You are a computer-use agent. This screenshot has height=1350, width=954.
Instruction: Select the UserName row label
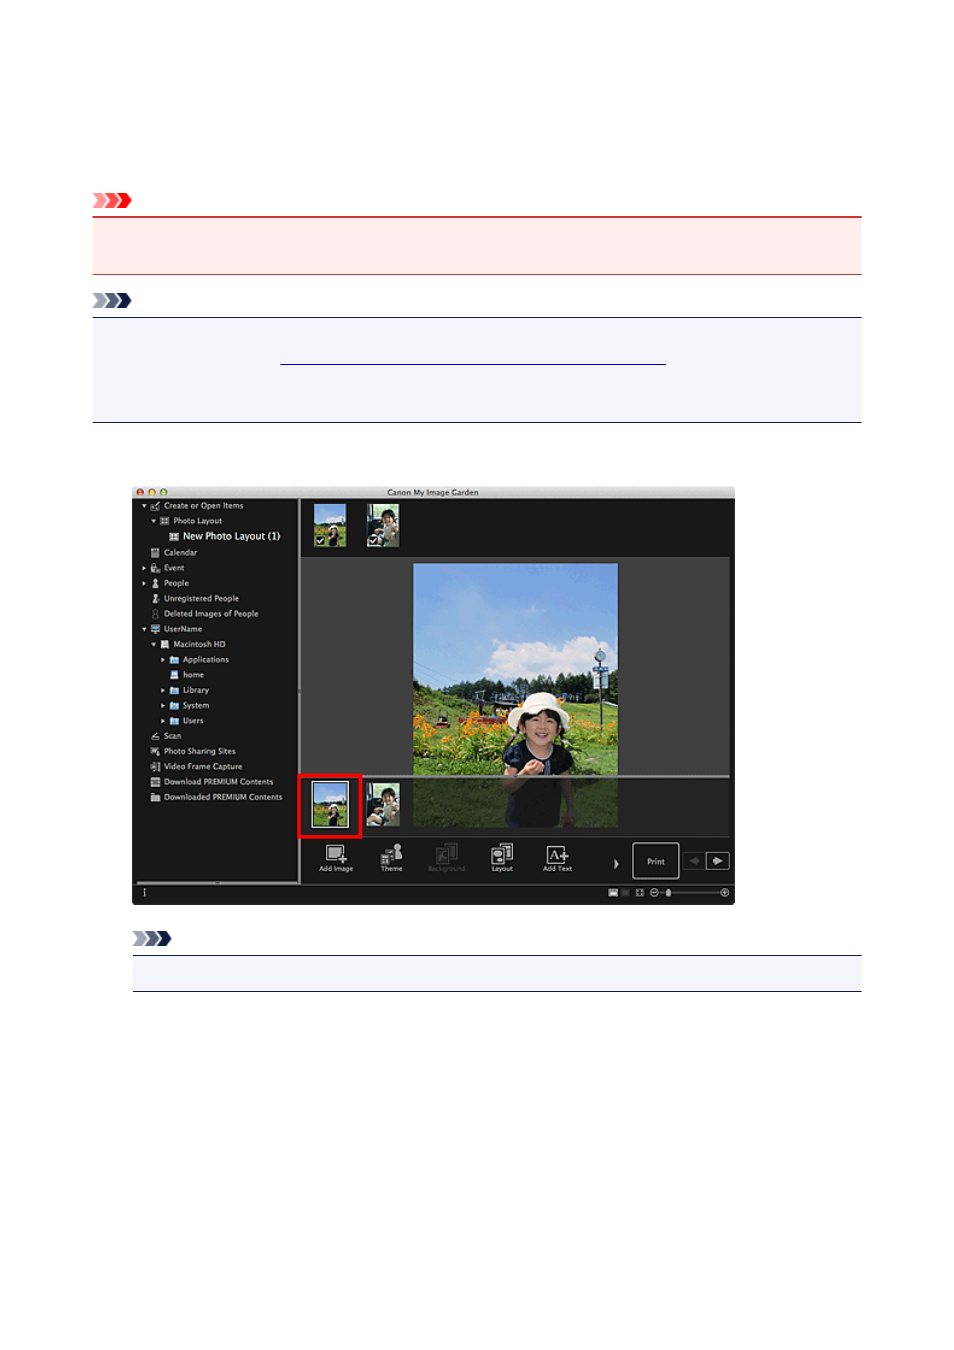(x=183, y=629)
